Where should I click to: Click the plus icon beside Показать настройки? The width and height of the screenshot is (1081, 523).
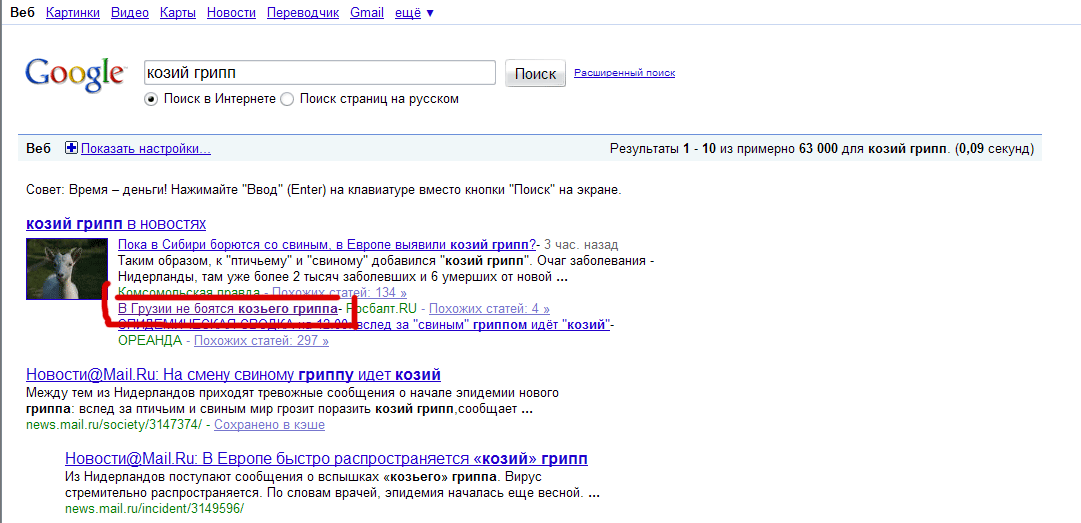pyautogui.click(x=72, y=148)
